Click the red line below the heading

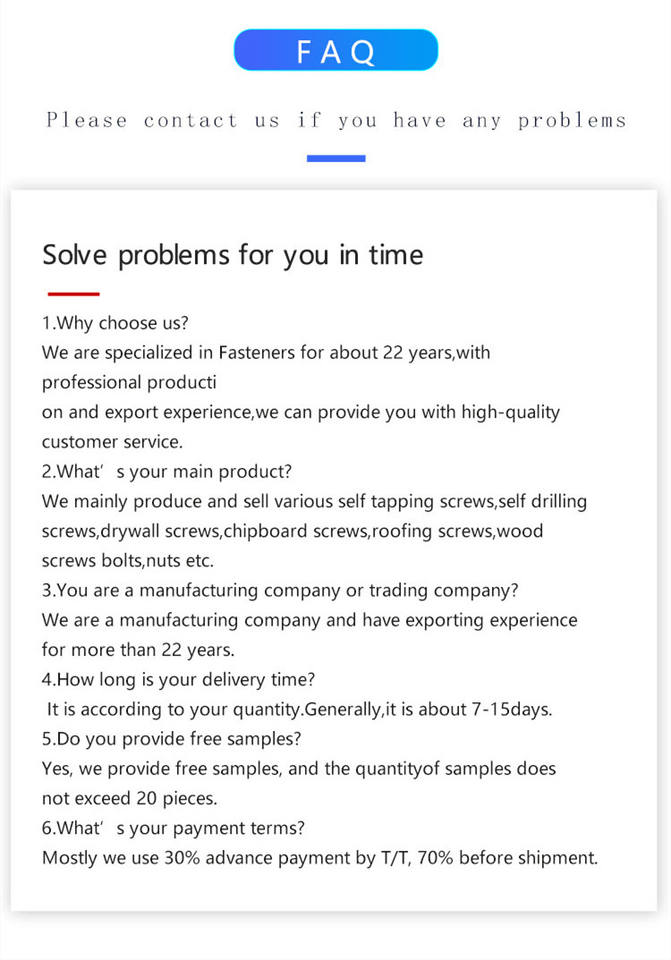tap(73, 294)
